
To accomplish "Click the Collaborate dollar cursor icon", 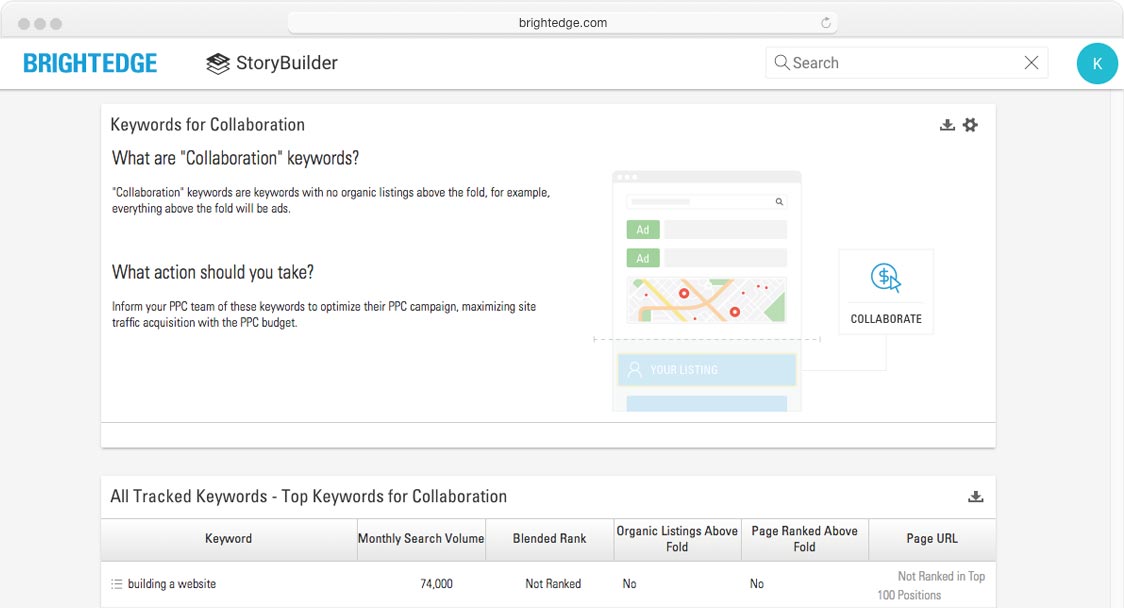I will coord(885,278).
